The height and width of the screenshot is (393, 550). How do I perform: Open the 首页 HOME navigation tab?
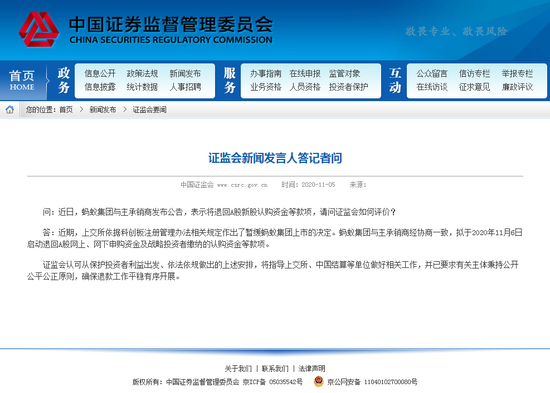pyautogui.click(x=22, y=80)
